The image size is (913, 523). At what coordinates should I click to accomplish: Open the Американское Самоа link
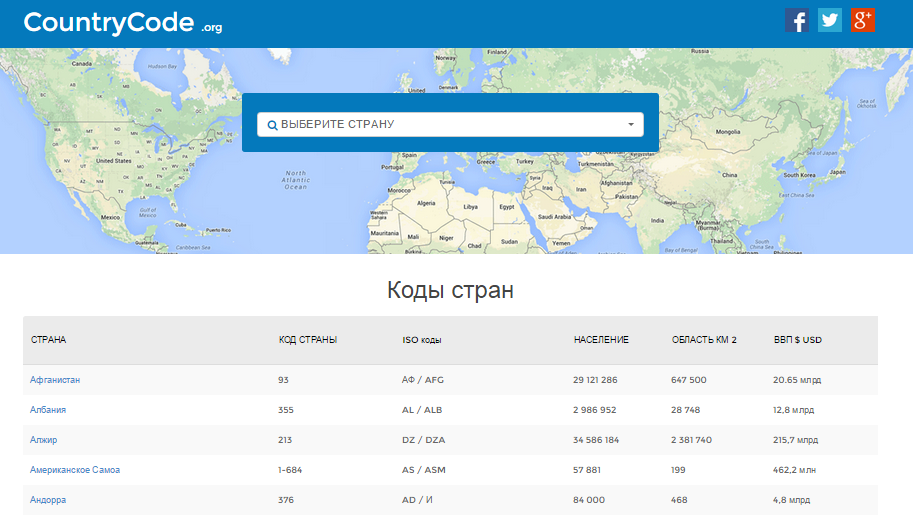75,470
